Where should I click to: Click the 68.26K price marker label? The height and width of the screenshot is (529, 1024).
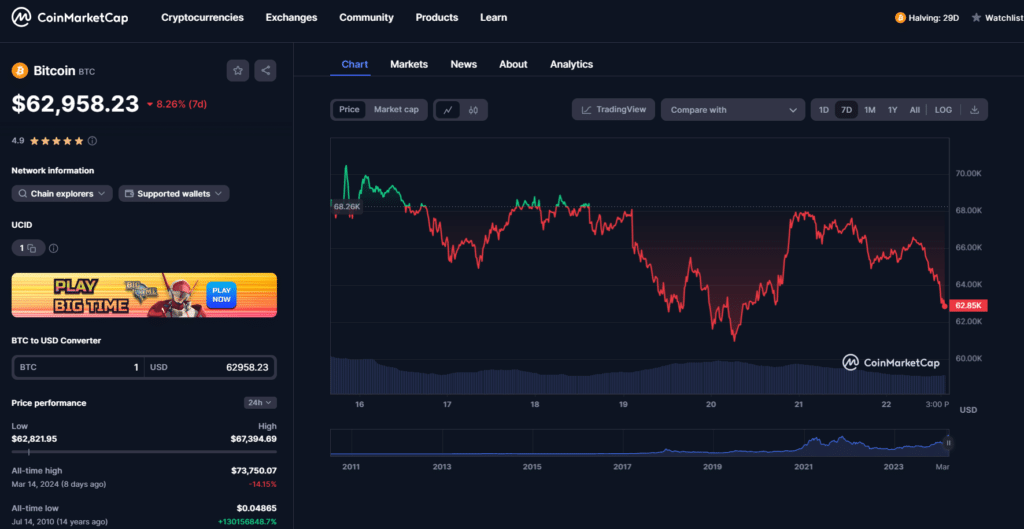coord(347,206)
